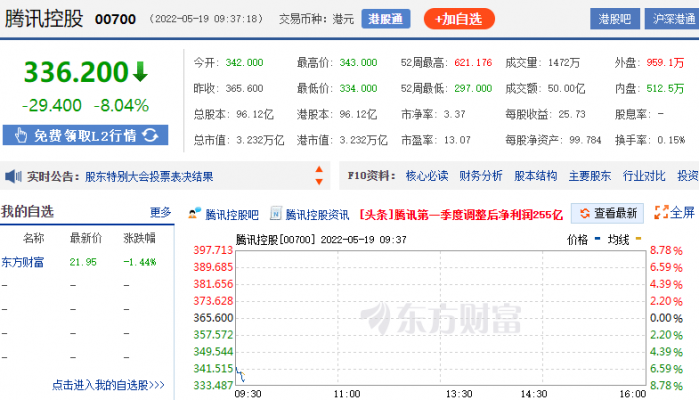
Task: Open 股东特别大会投票表决结果 announcement link
Action: click(x=149, y=176)
